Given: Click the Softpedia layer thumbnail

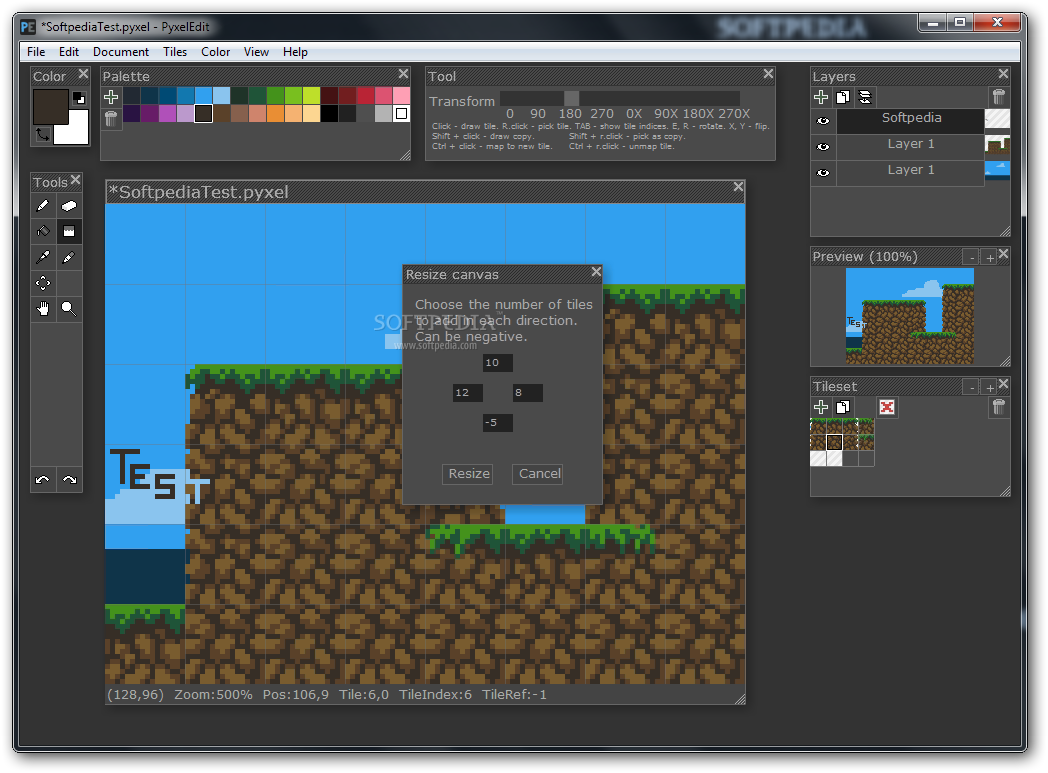Looking at the screenshot, I should (997, 118).
